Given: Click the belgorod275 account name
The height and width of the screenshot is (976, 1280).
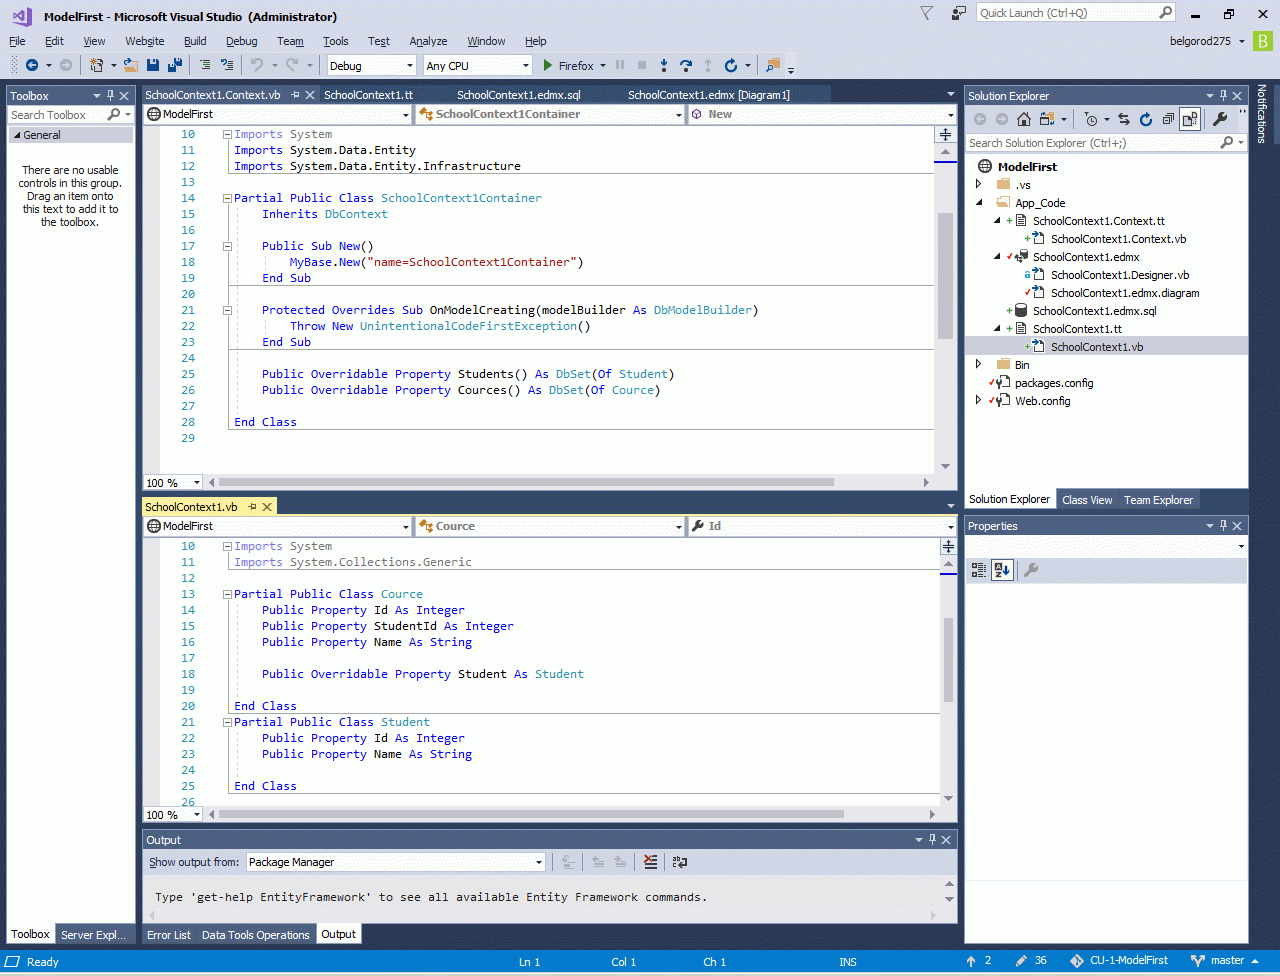Looking at the screenshot, I should tap(1200, 41).
